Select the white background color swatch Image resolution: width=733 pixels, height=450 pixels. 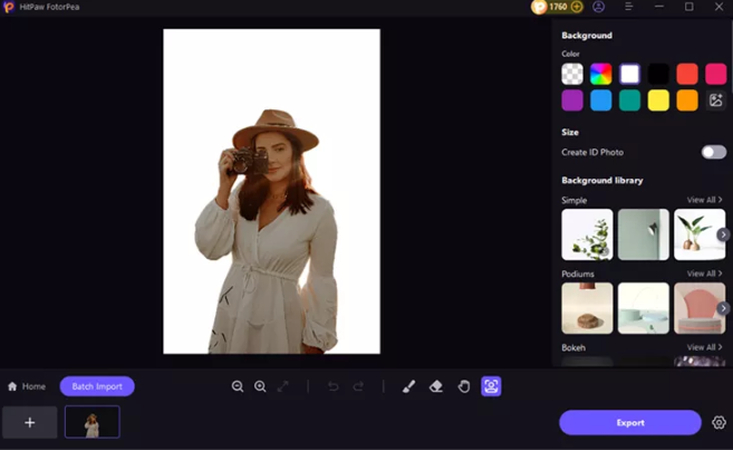coord(630,74)
